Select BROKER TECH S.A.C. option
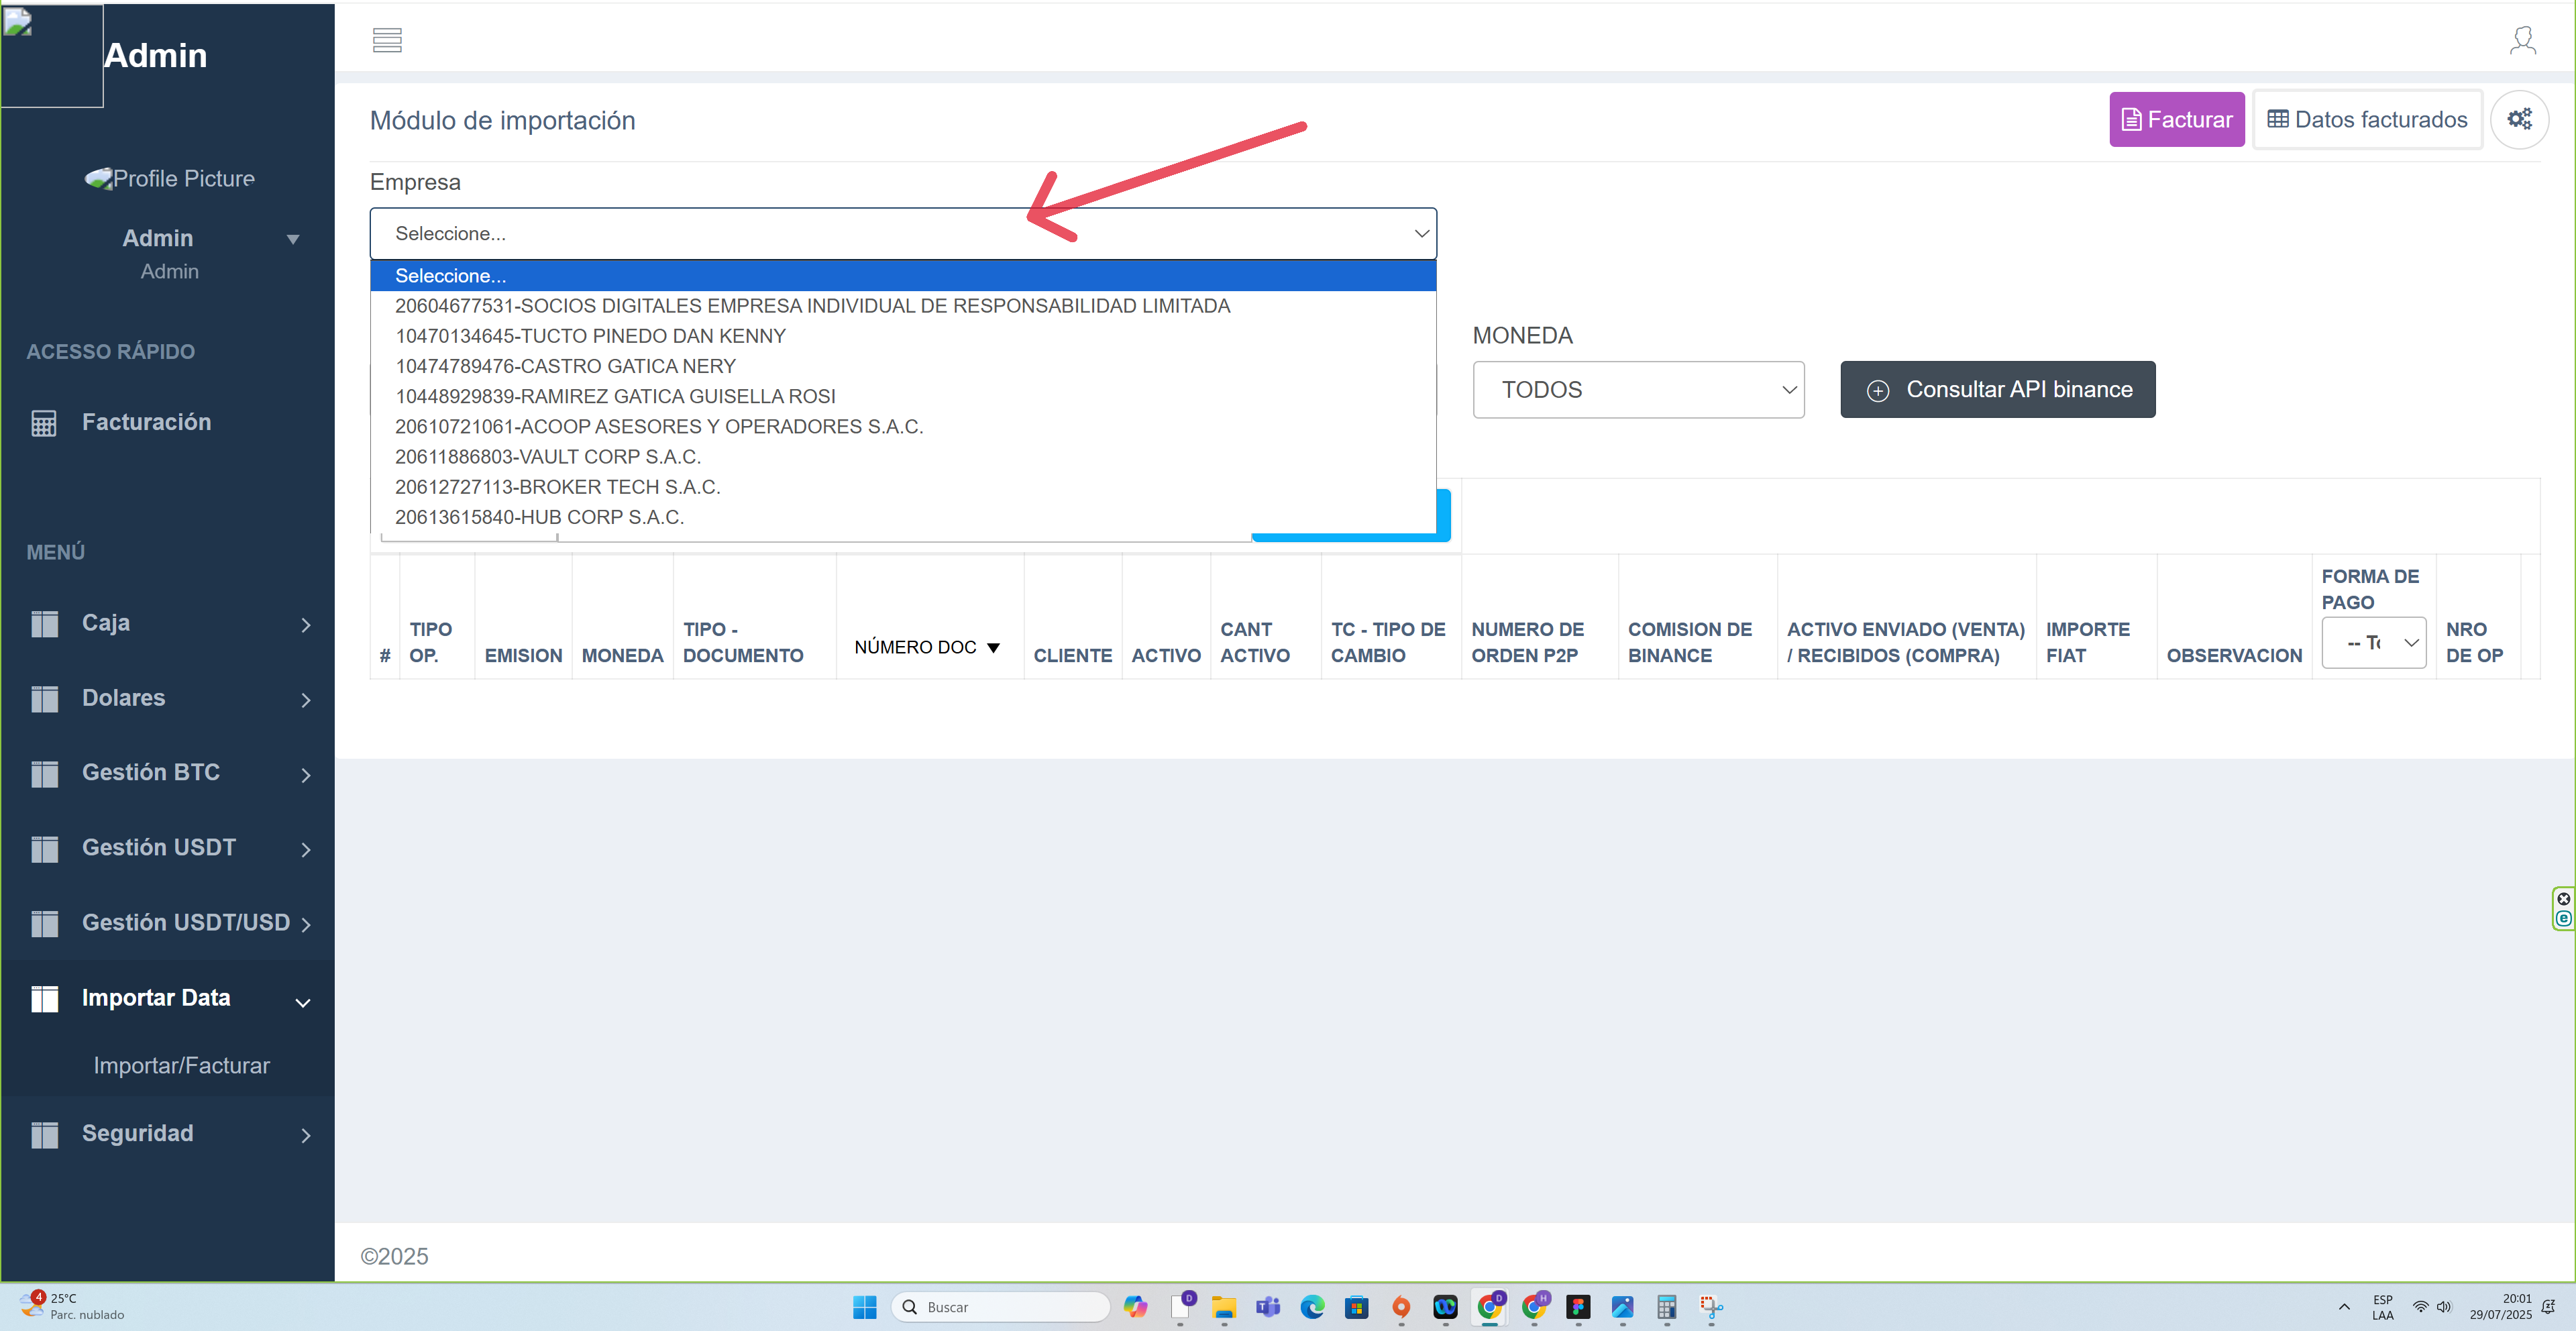2576x1331 pixels. (557, 487)
